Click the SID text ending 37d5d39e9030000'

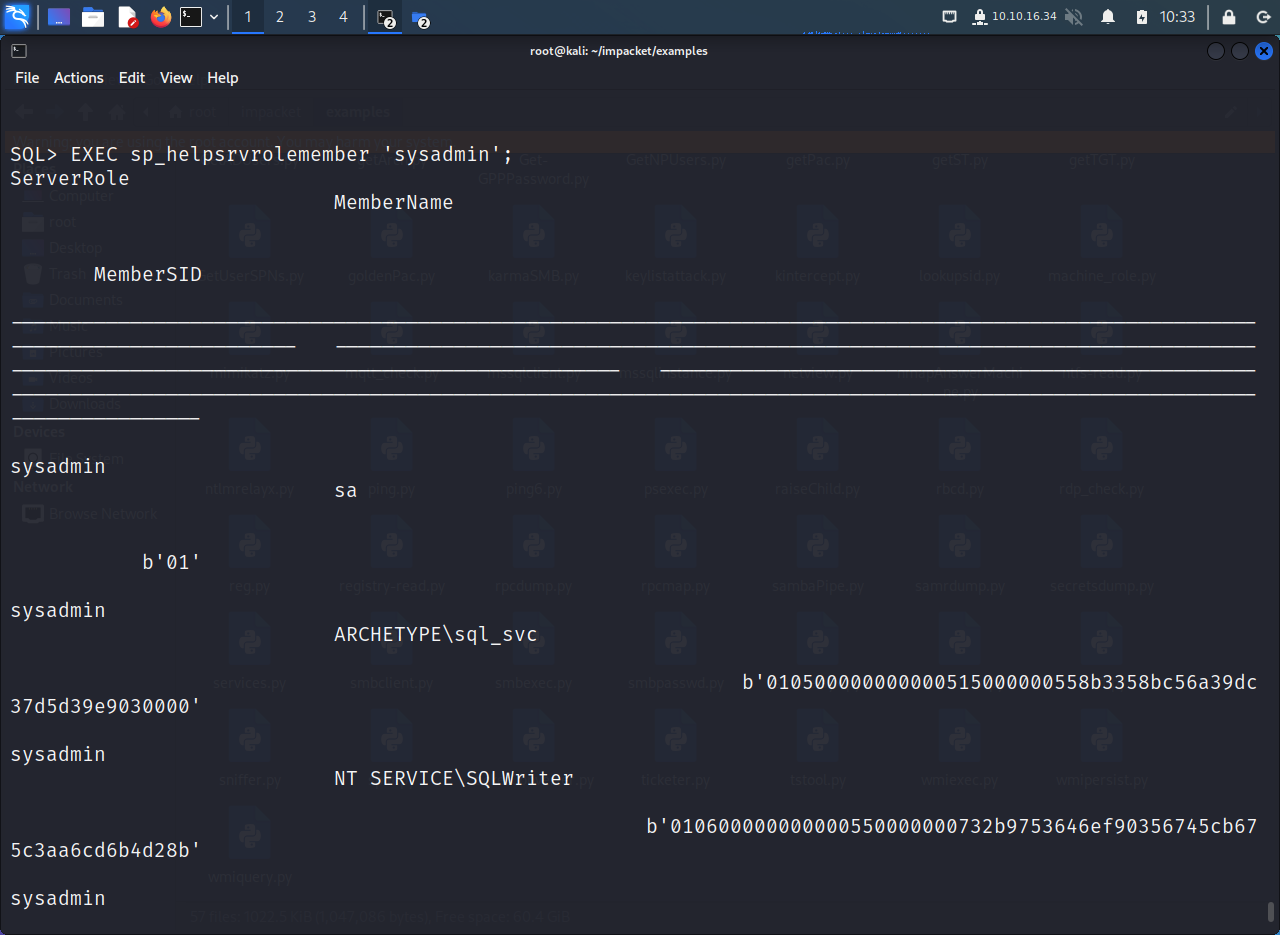(106, 707)
